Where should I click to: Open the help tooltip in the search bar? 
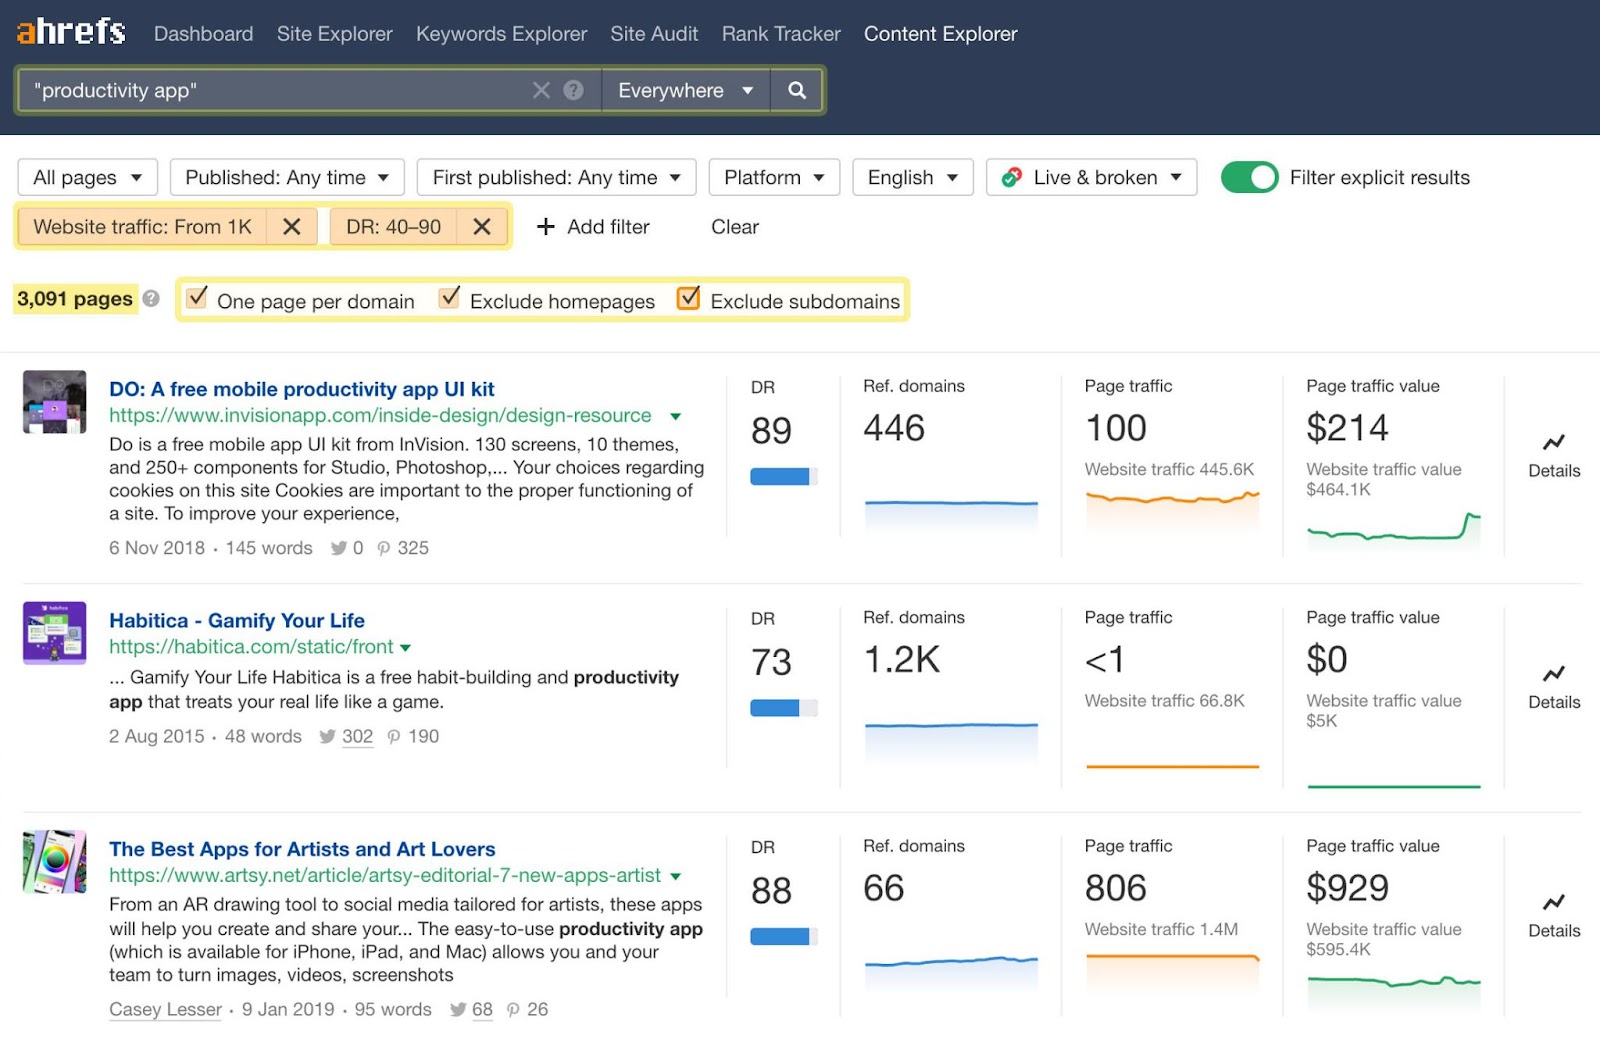(573, 90)
